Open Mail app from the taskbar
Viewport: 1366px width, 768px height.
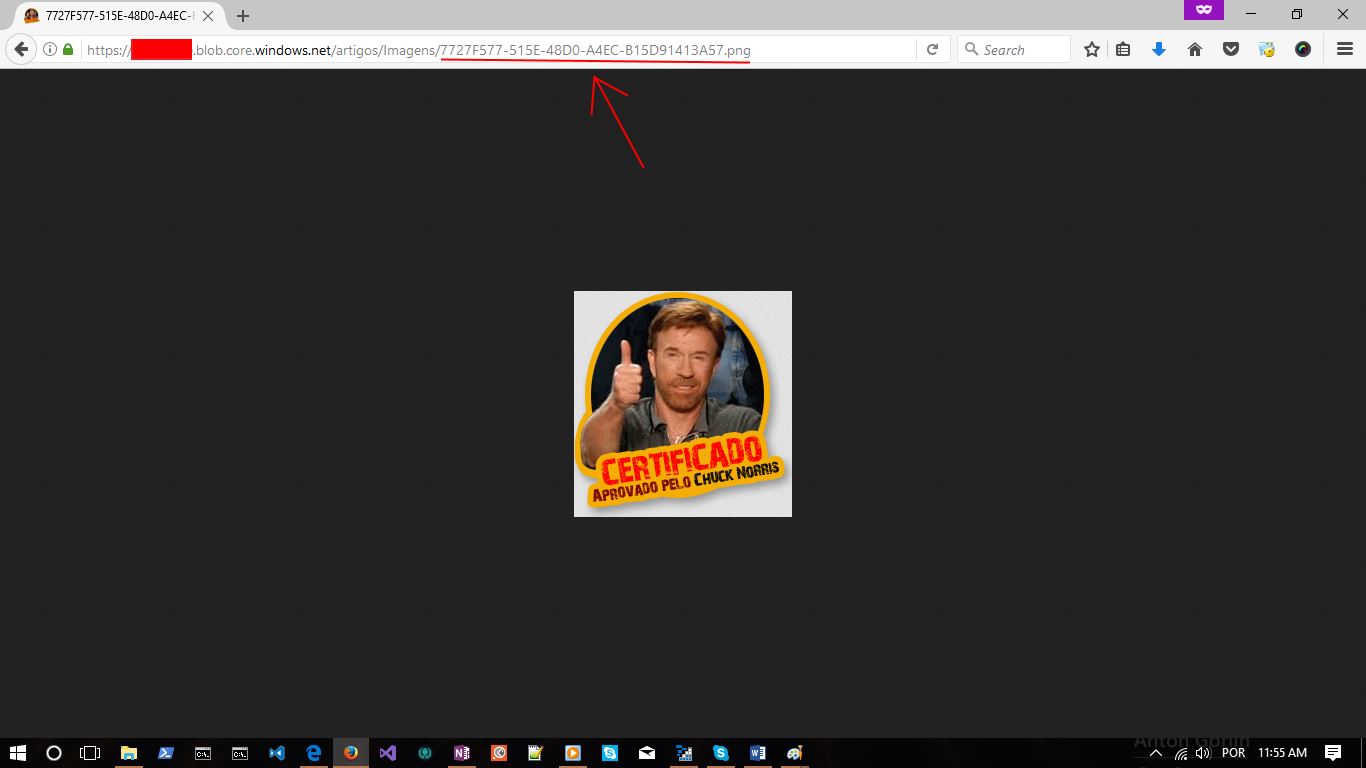click(x=647, y=753)
